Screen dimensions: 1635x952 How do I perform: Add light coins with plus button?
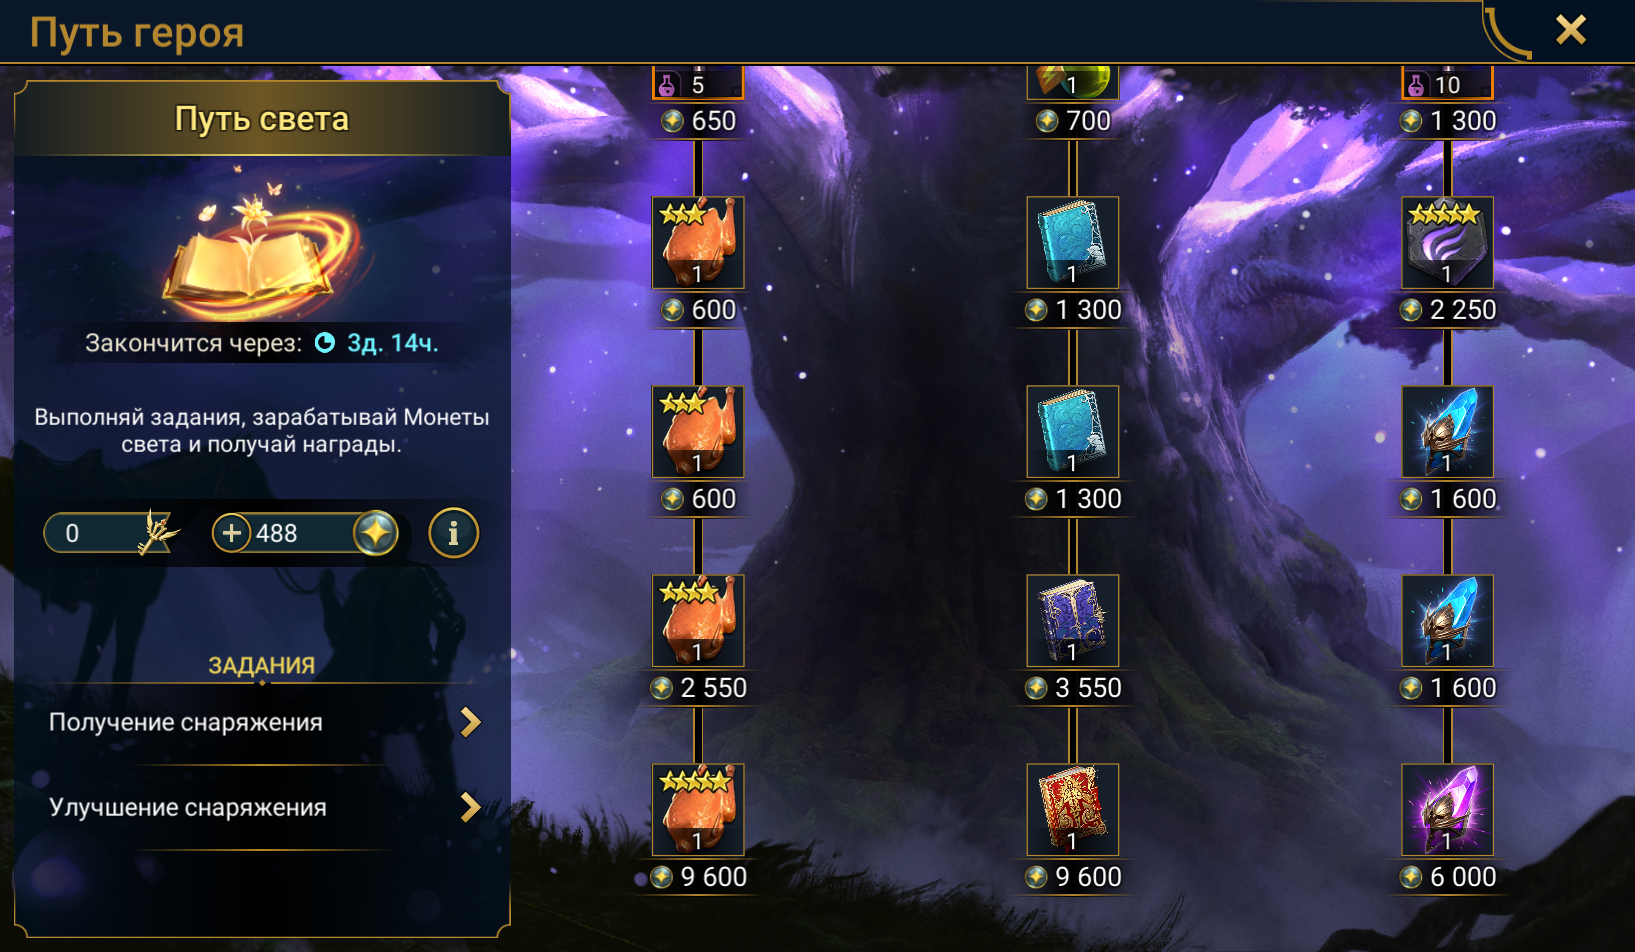pos(231,533)
